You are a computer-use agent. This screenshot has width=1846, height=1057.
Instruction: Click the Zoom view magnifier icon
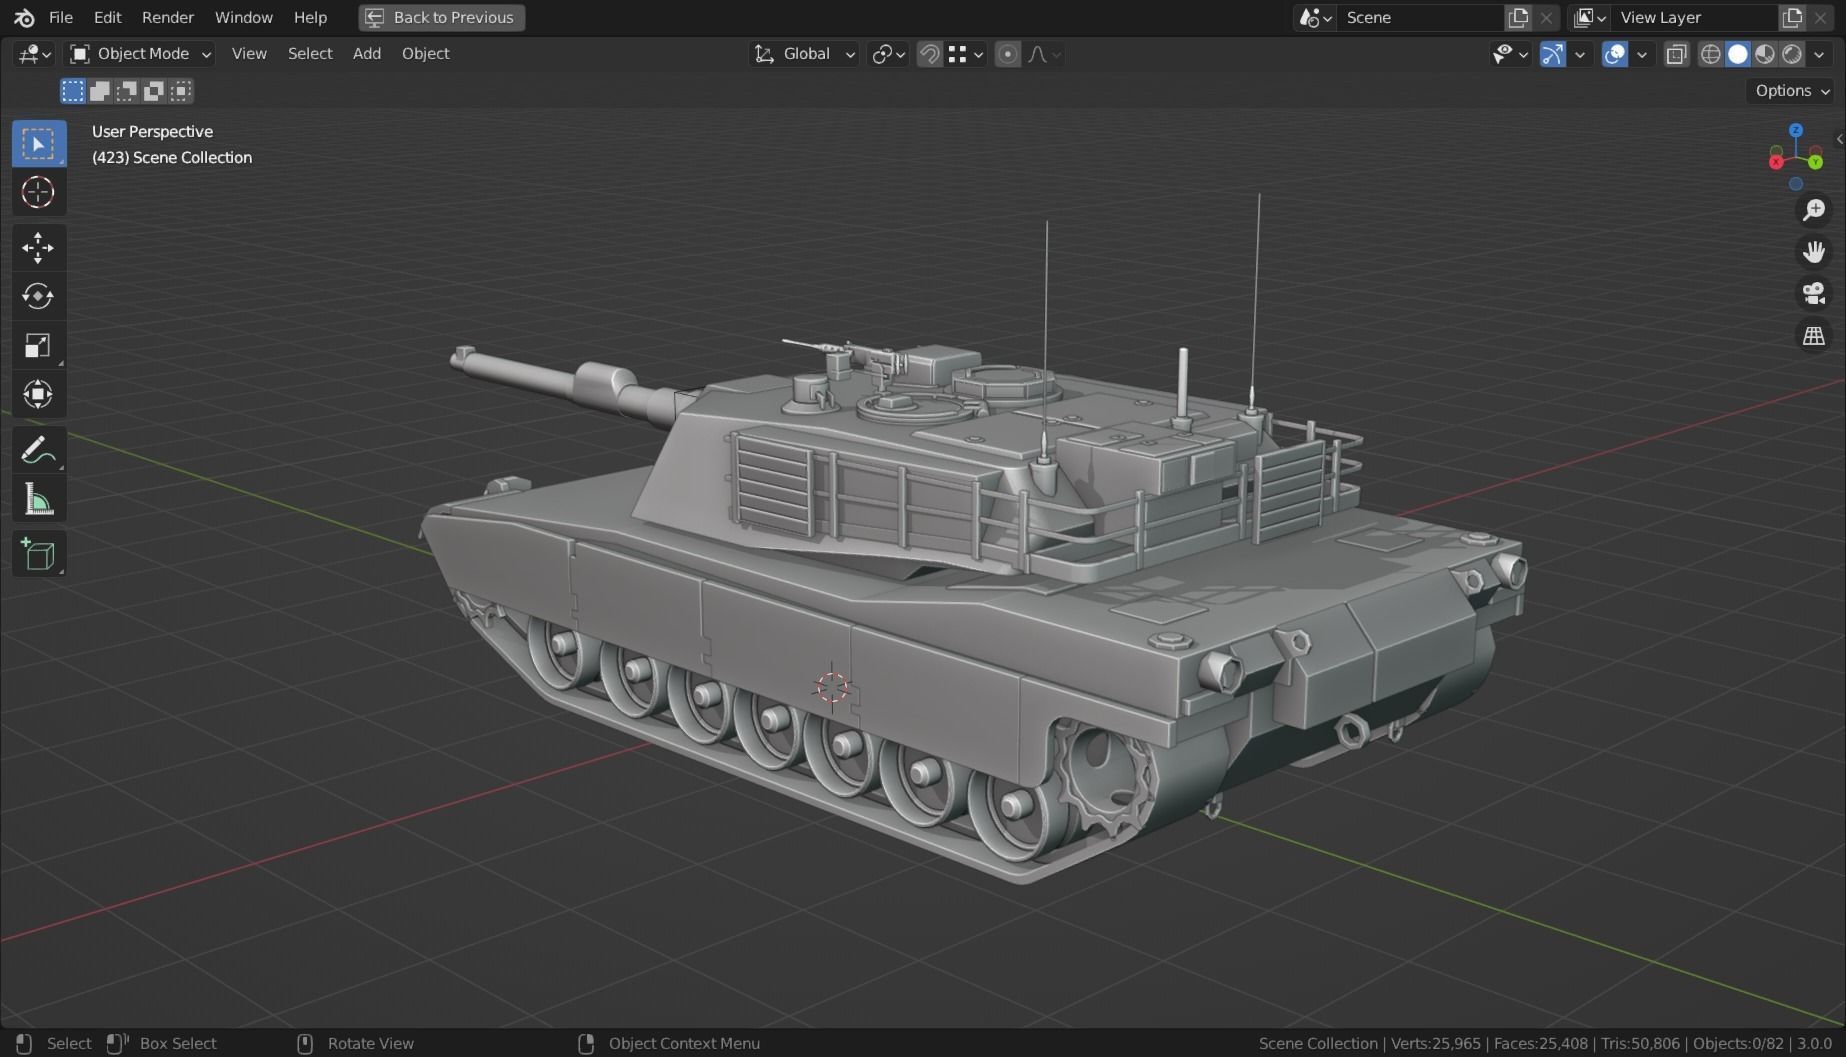pyautogui.click(x=1813, y=210)
